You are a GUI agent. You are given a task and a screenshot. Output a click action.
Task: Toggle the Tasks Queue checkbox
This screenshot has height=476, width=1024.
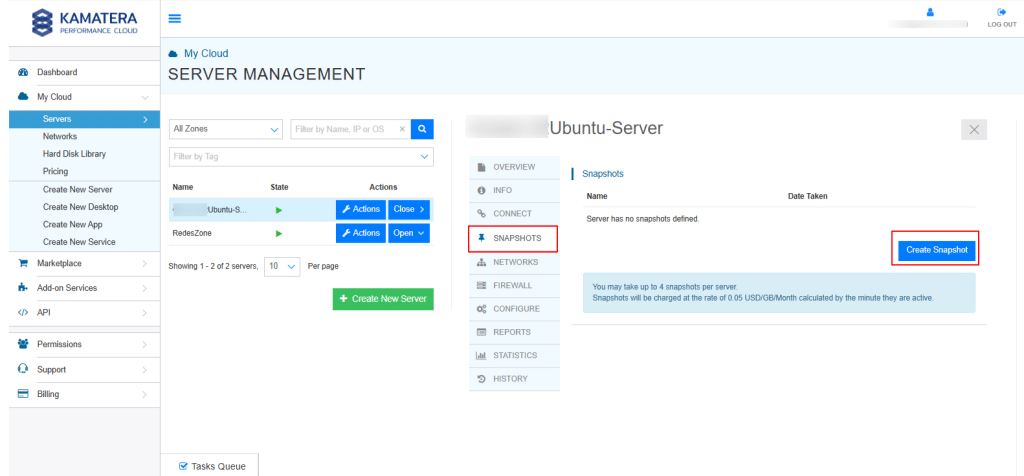183,466
